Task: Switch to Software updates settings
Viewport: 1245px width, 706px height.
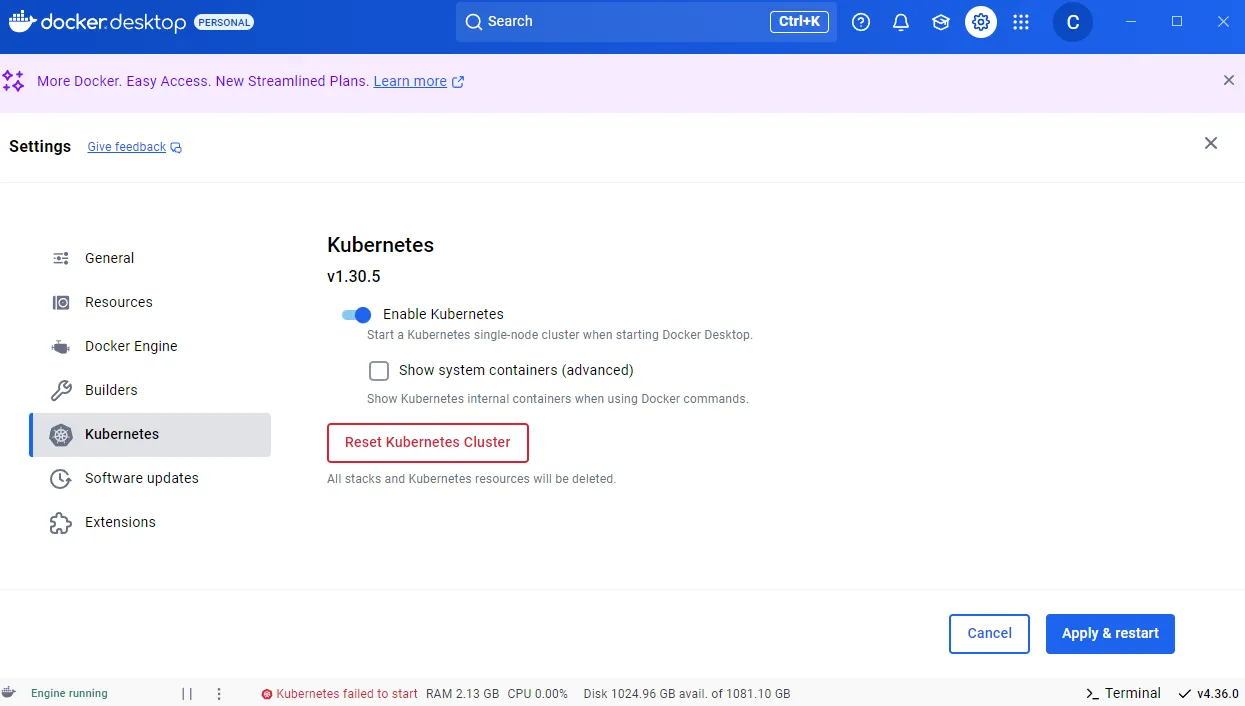Action: point(150,478)
